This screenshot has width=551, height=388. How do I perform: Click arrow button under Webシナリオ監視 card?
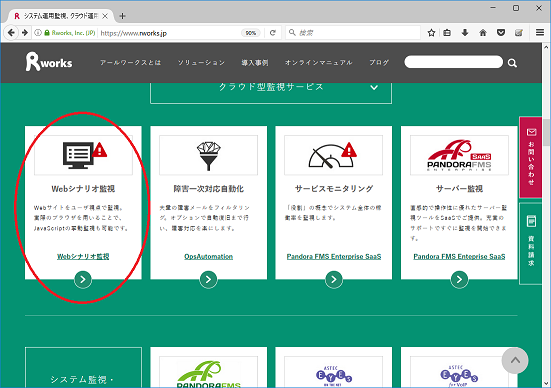(83, 279)
